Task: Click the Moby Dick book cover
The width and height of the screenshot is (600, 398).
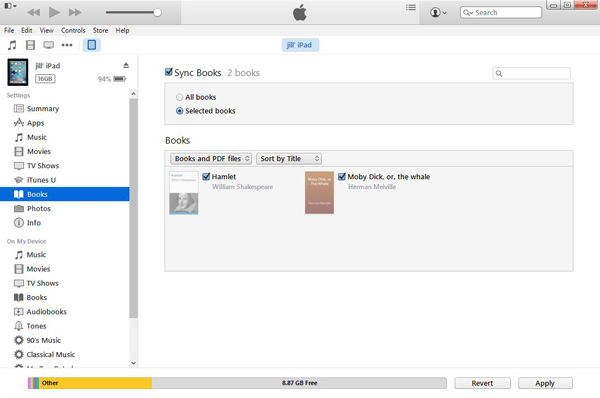Action: (x=320, y=192)
